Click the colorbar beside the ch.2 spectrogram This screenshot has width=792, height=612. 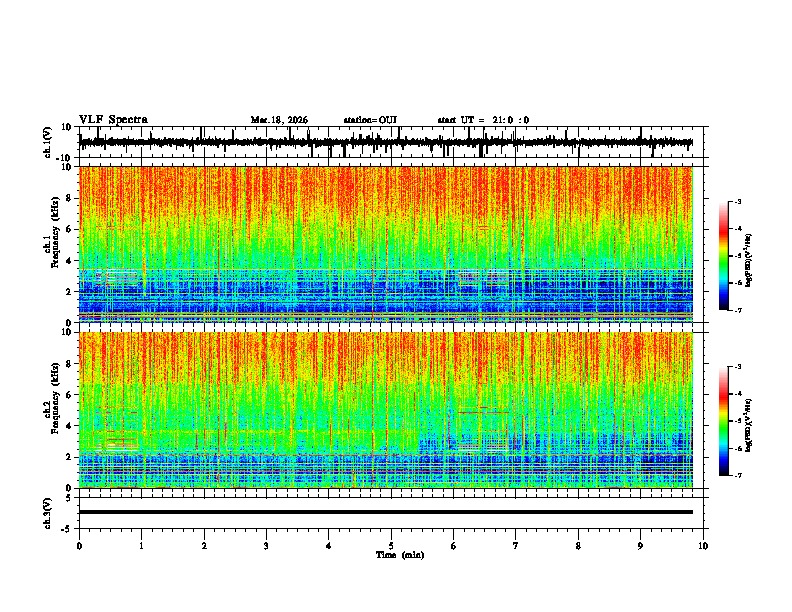[723, 421]
